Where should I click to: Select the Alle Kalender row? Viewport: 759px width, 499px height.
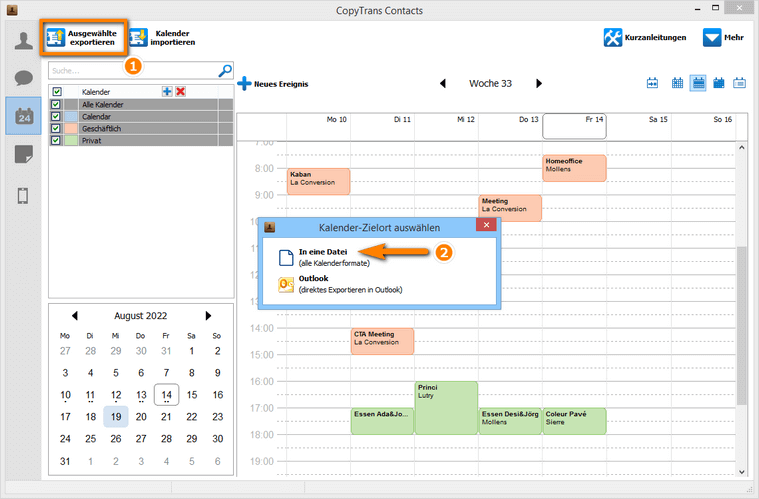pos(141,104)
